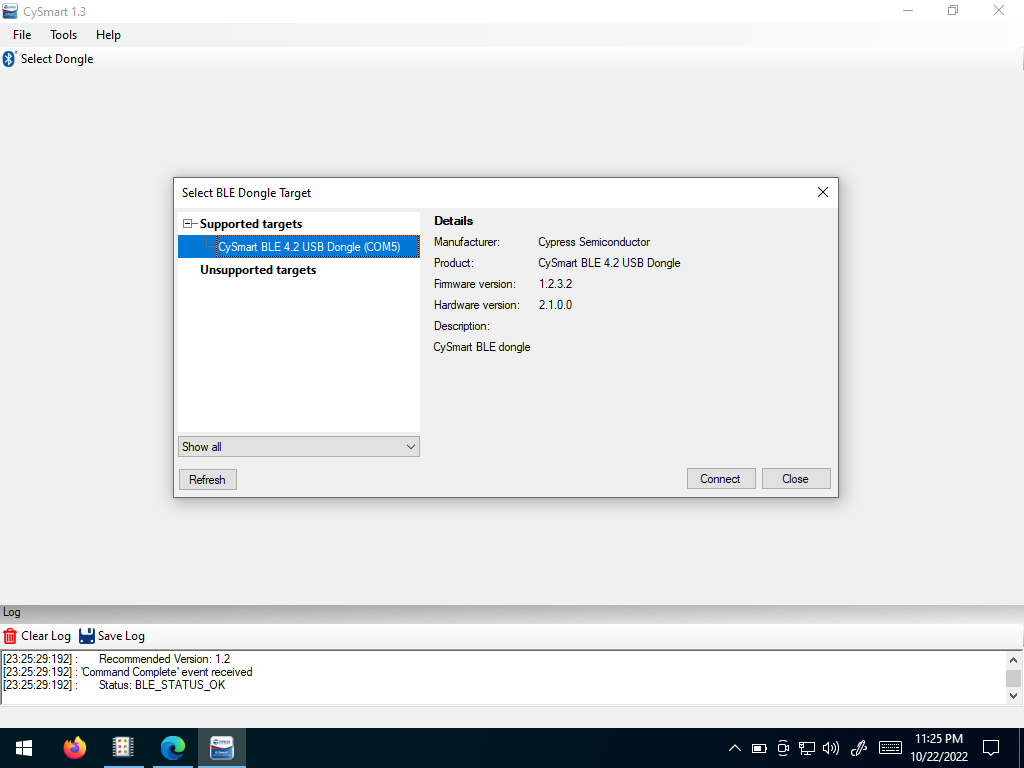Click the Close button in dialog
The image size is (1024, 768).
(x=796, y=479)
